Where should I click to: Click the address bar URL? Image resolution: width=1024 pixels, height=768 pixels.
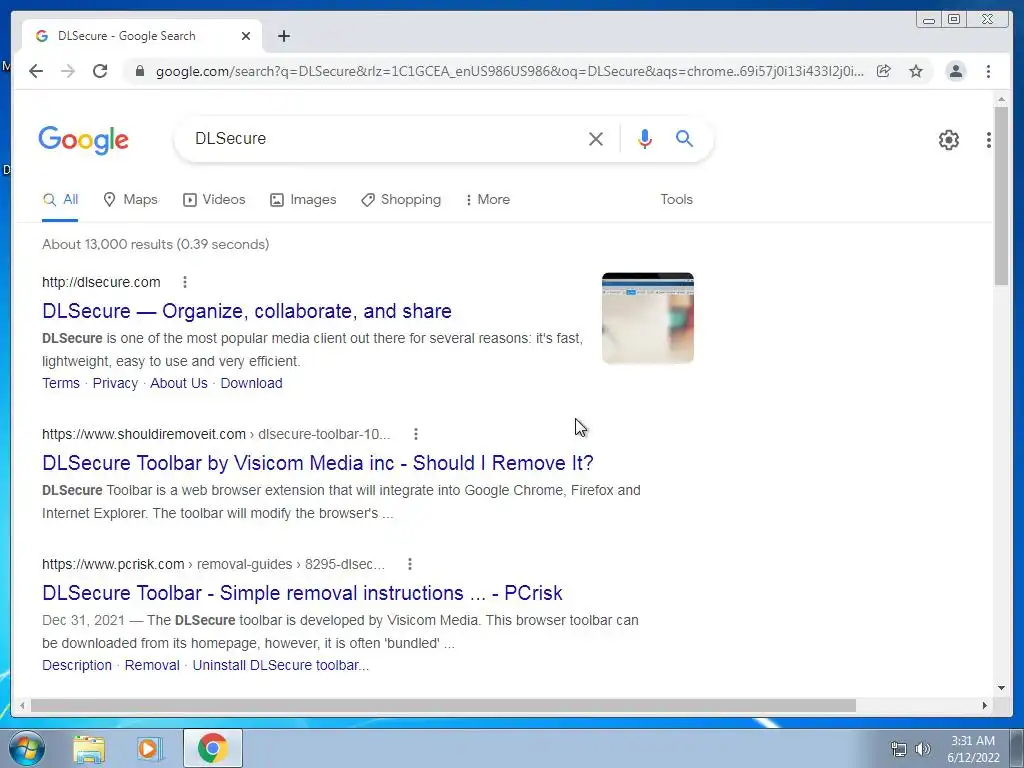coord(509,71)
